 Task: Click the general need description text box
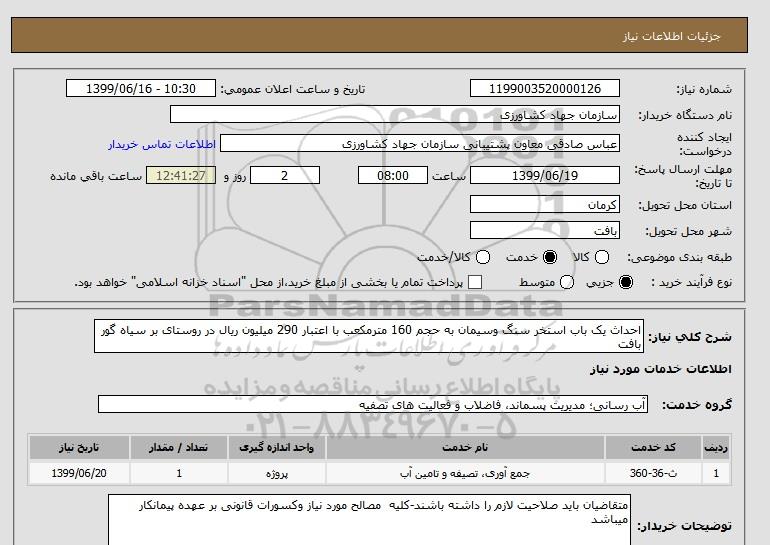pos(369,336)
